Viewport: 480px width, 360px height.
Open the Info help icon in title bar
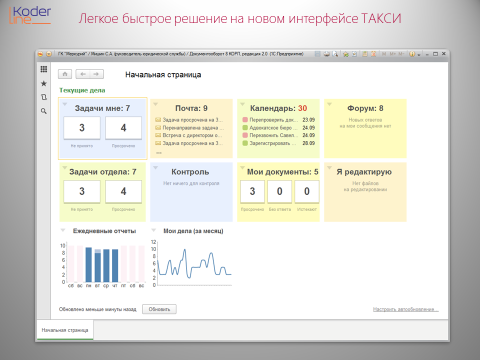(x=412, y=54)
